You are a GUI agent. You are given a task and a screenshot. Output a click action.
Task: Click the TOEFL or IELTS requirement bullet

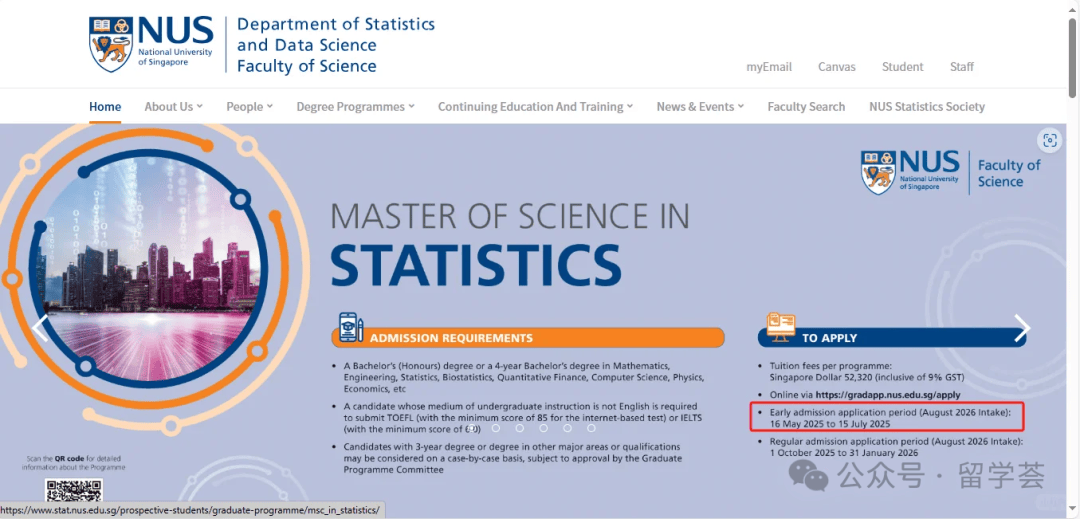521,418
